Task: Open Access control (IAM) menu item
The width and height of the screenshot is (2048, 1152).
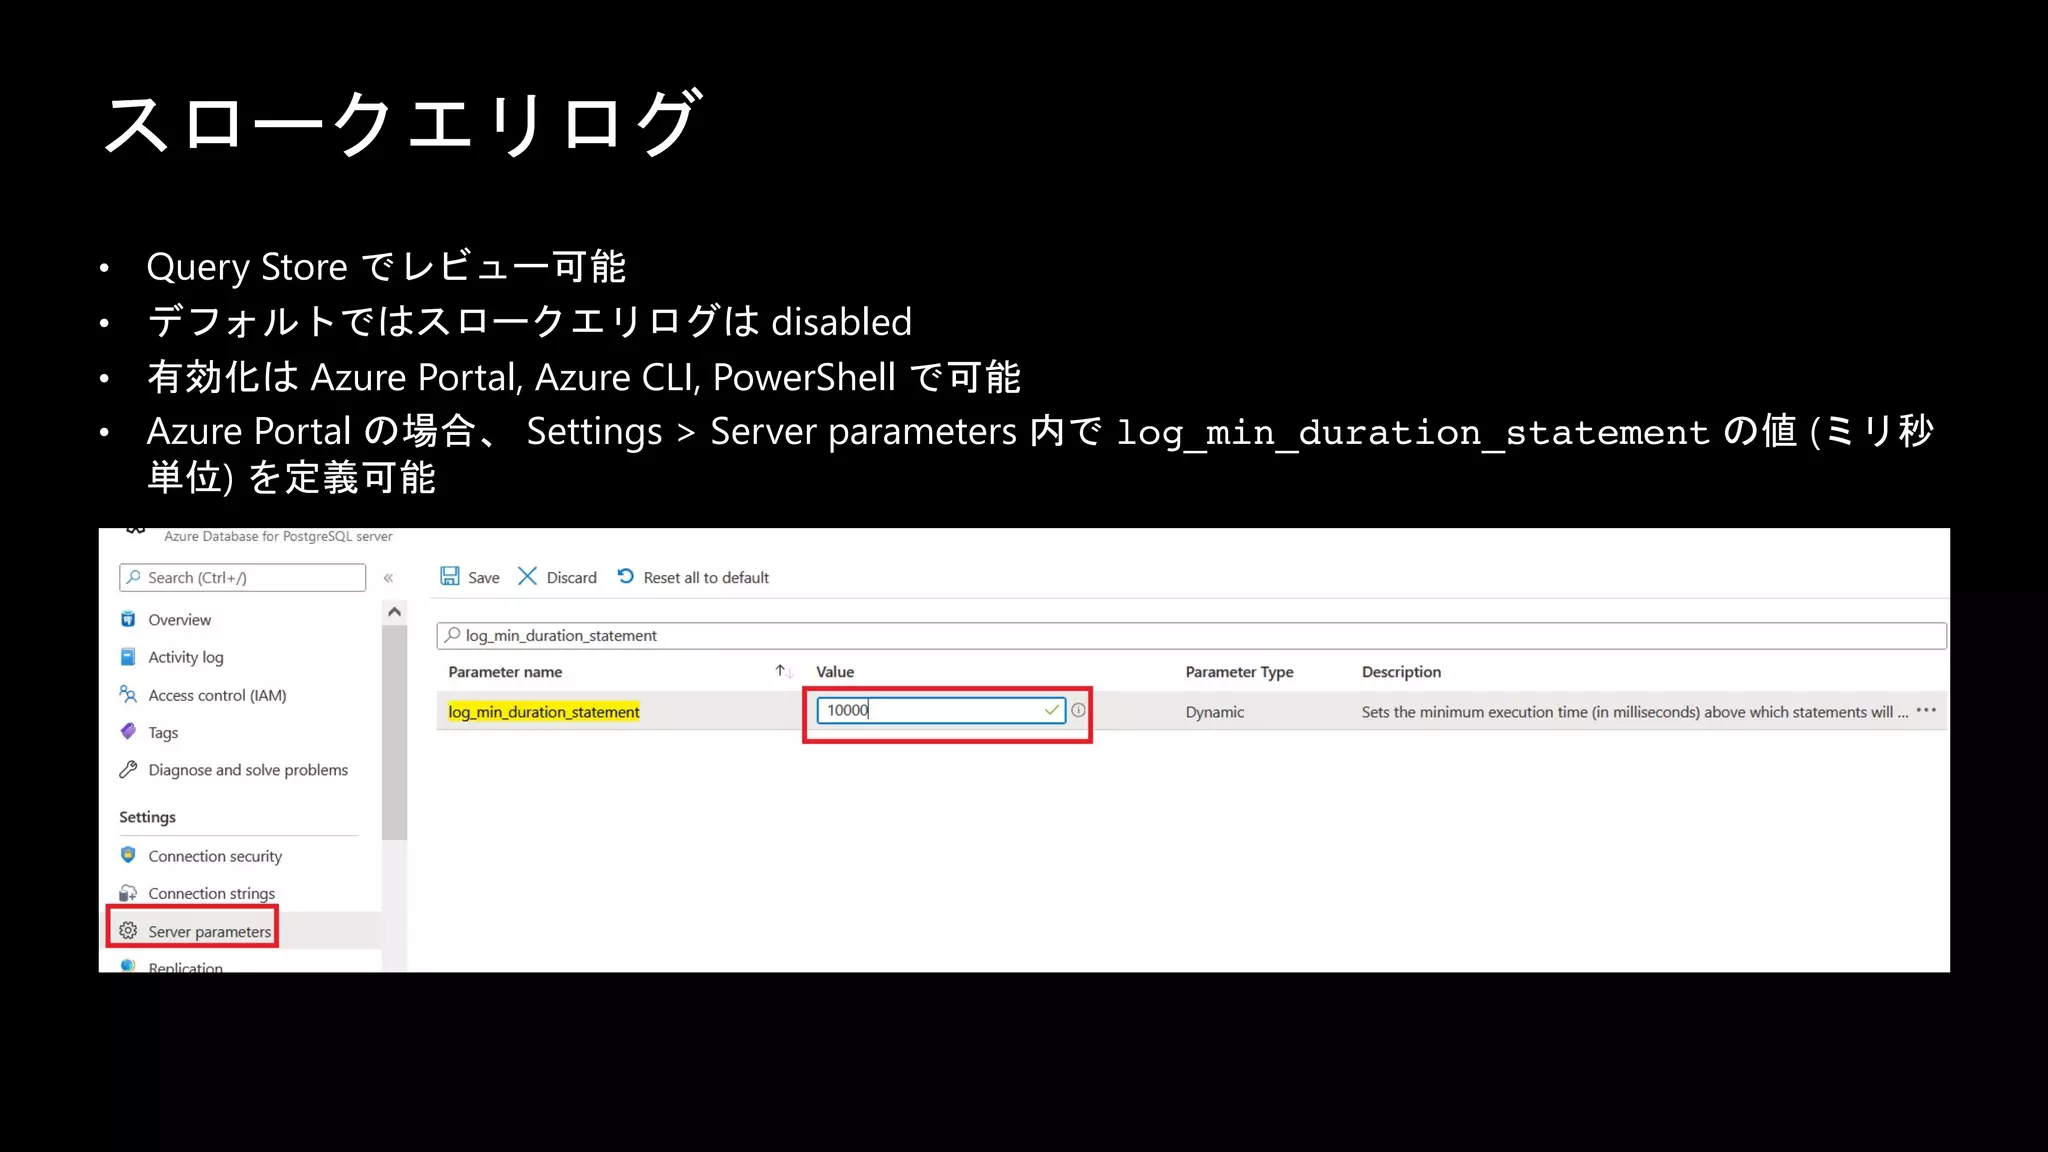Action: [x=217, y=695]
